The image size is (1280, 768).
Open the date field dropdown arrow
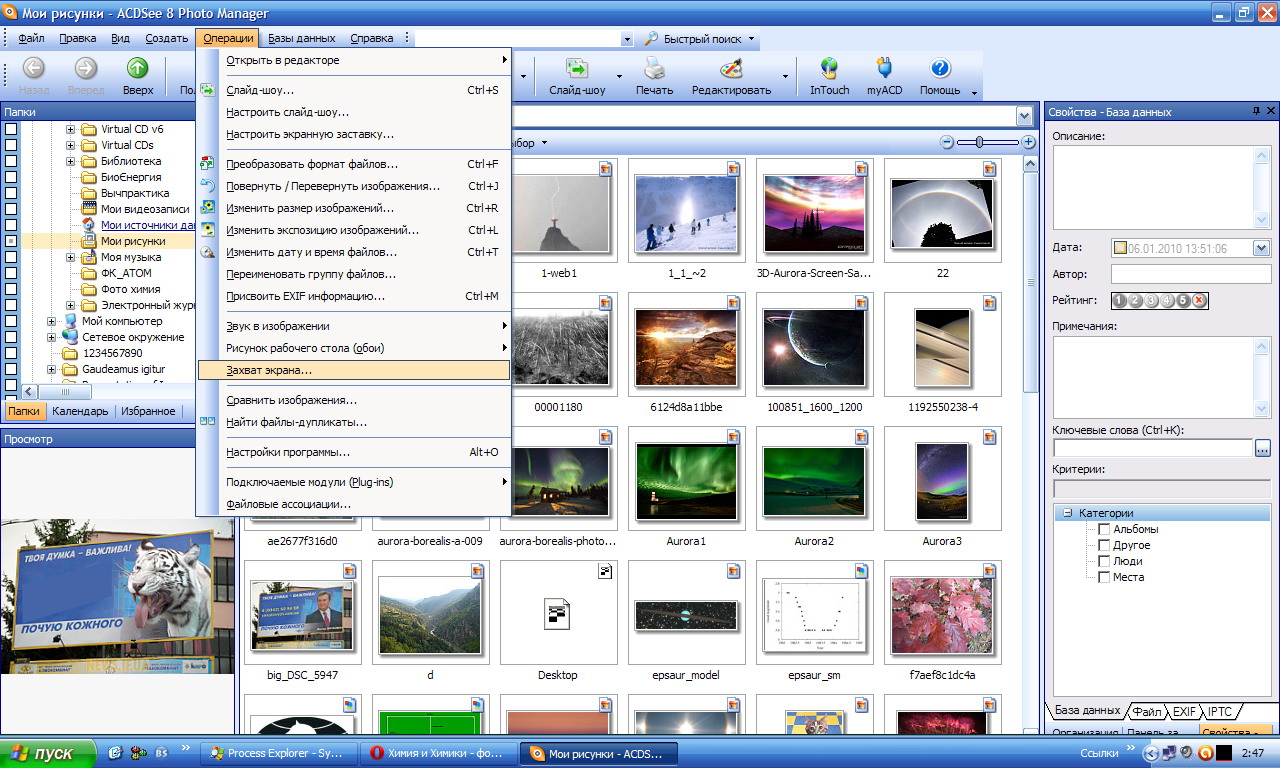(x=1260, y=248)
